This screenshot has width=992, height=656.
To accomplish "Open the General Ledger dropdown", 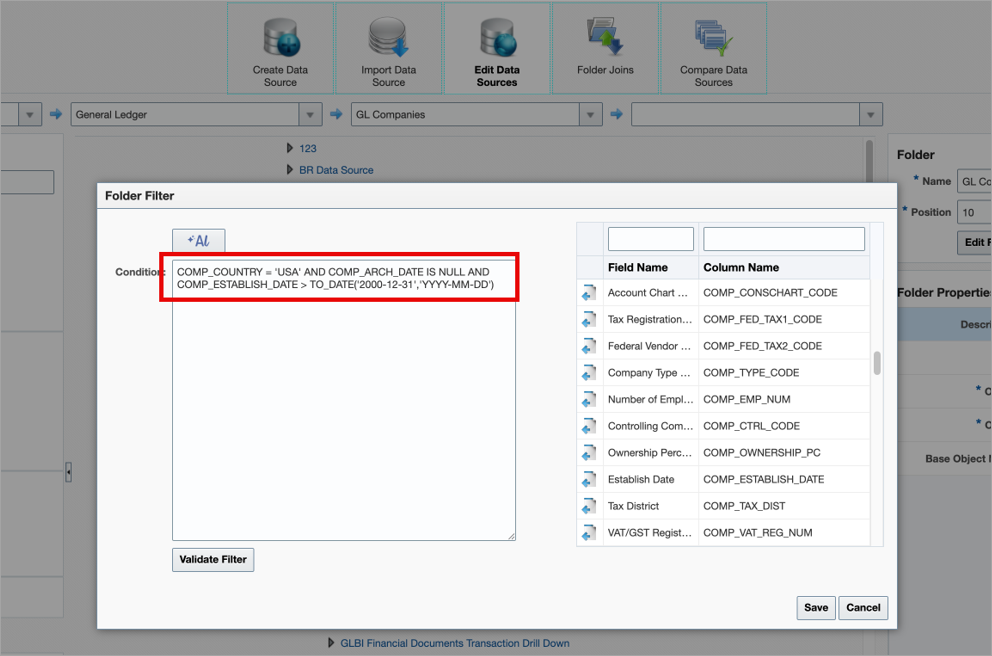I will coord(309,114).
